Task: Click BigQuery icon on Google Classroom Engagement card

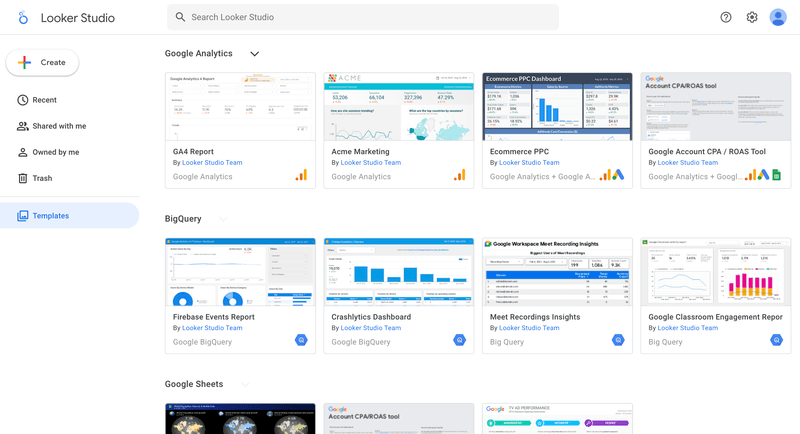Action: (777, 340)
